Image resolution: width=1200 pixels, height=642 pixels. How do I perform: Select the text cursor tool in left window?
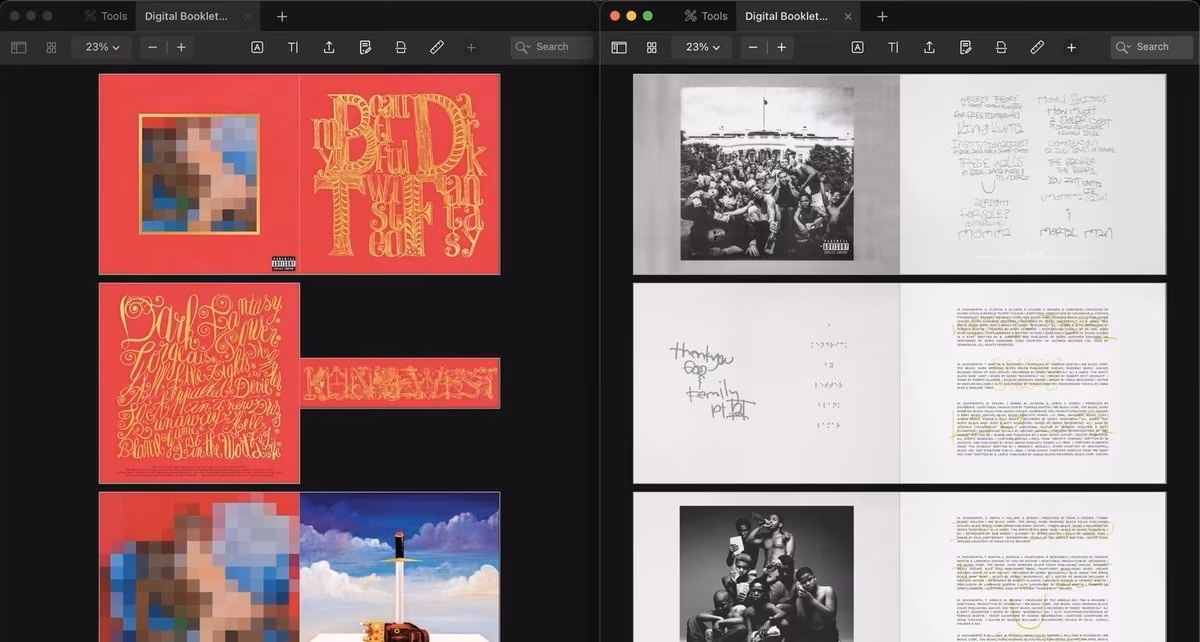pyautogui.click(x=293, y=47)
